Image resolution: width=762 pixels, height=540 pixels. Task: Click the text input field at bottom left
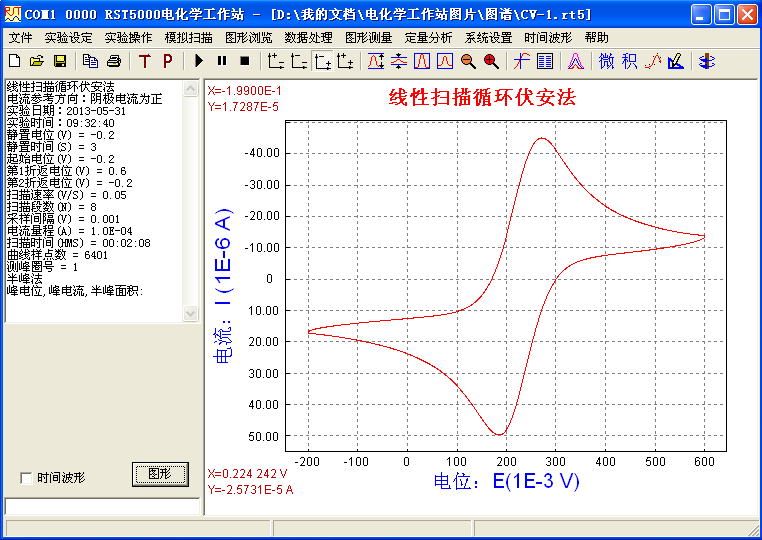pyautogui.click(x=101, y=506)
